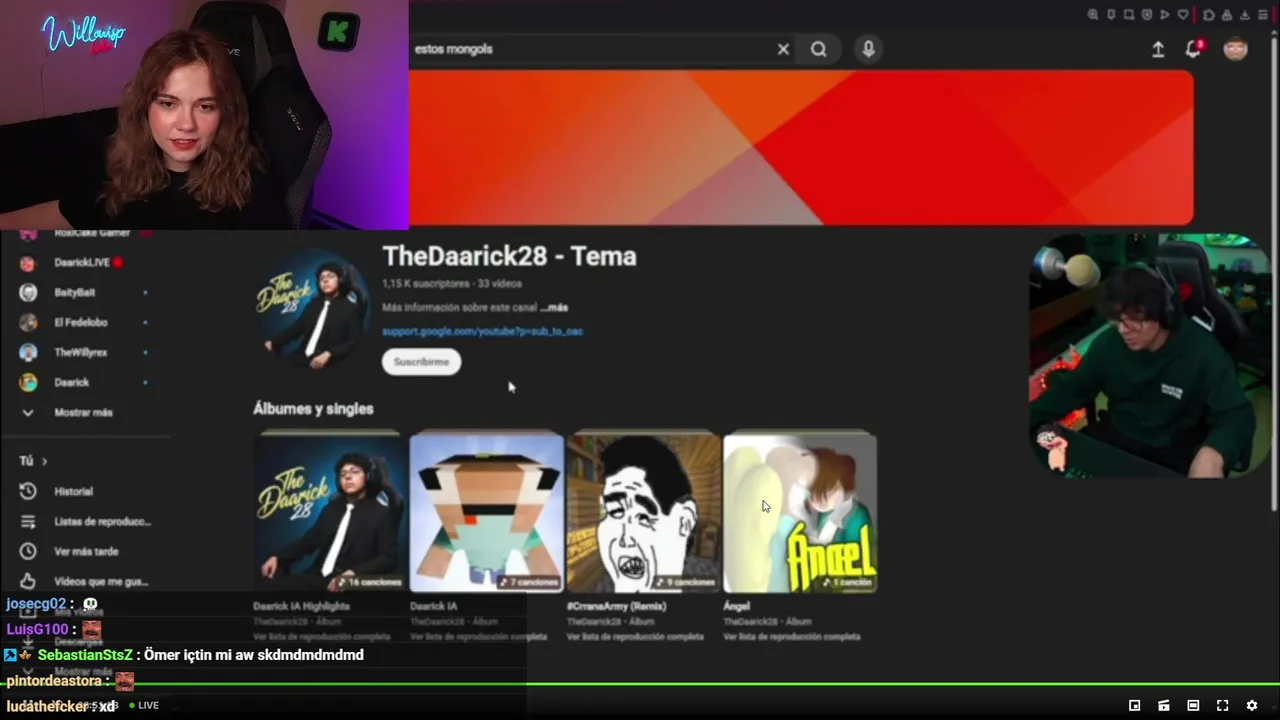
Task: Click the clip creation icon
Action: pos(1164,705)
